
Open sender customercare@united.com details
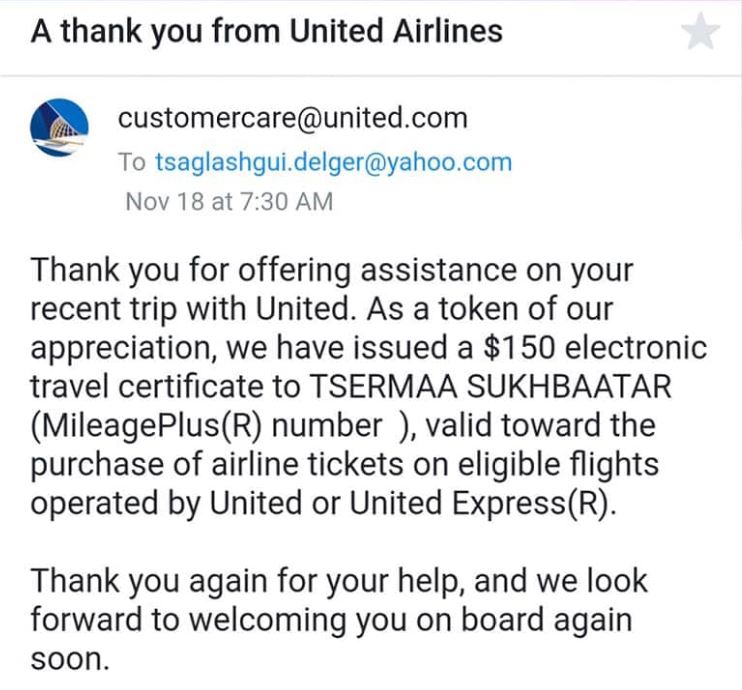[x=292, y=118]
